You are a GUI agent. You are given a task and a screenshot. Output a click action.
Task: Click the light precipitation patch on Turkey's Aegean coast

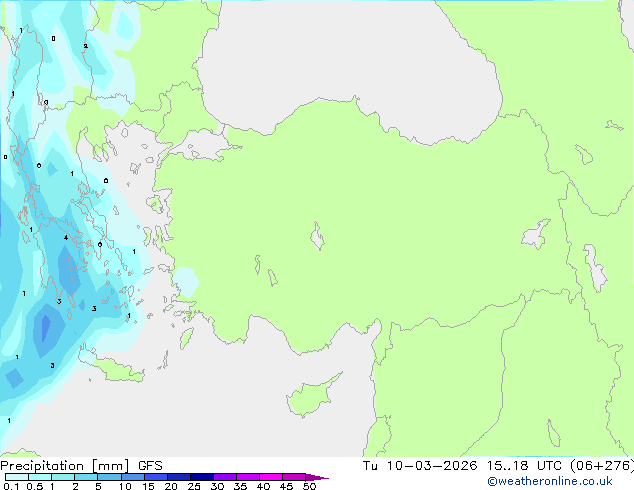[186, 282]
